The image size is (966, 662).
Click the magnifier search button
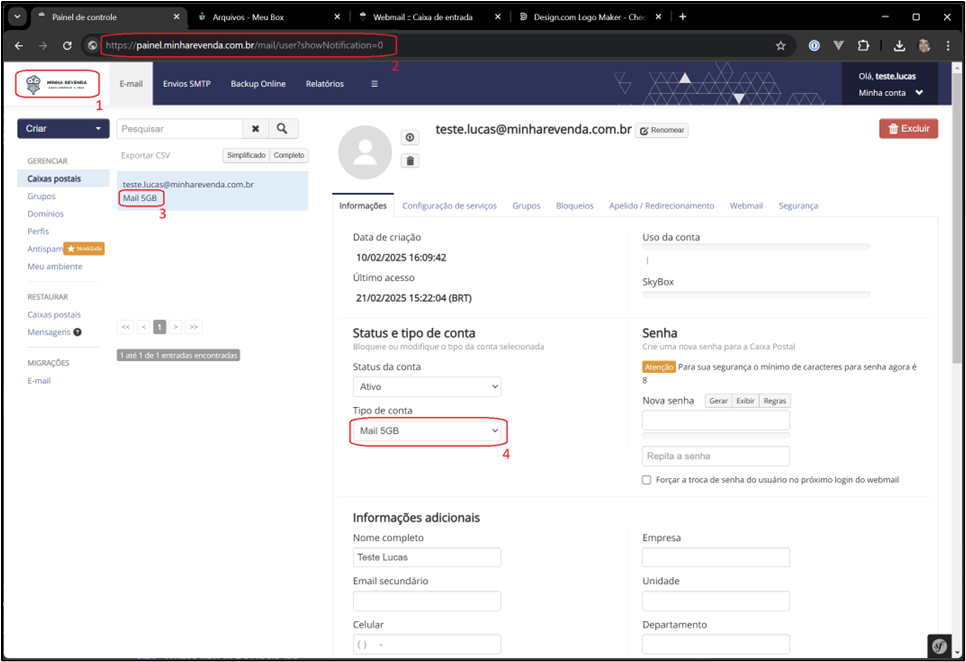coord(283,129)
